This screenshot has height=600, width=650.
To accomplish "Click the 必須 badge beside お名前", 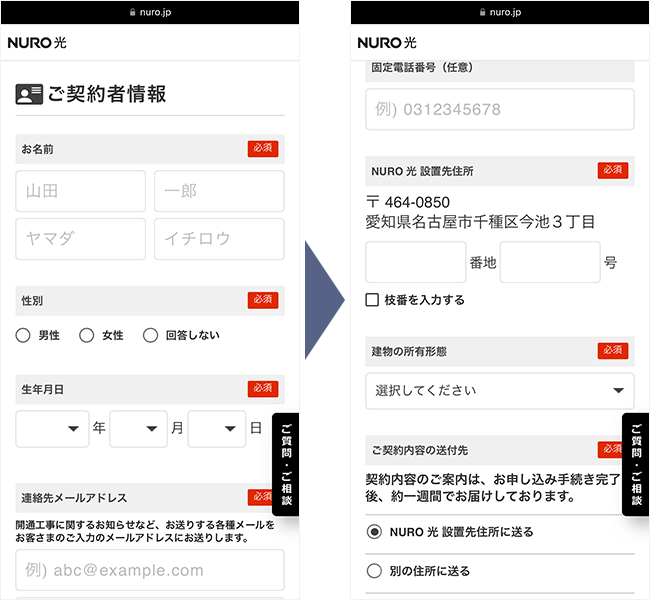I will [x=263, y=148].
